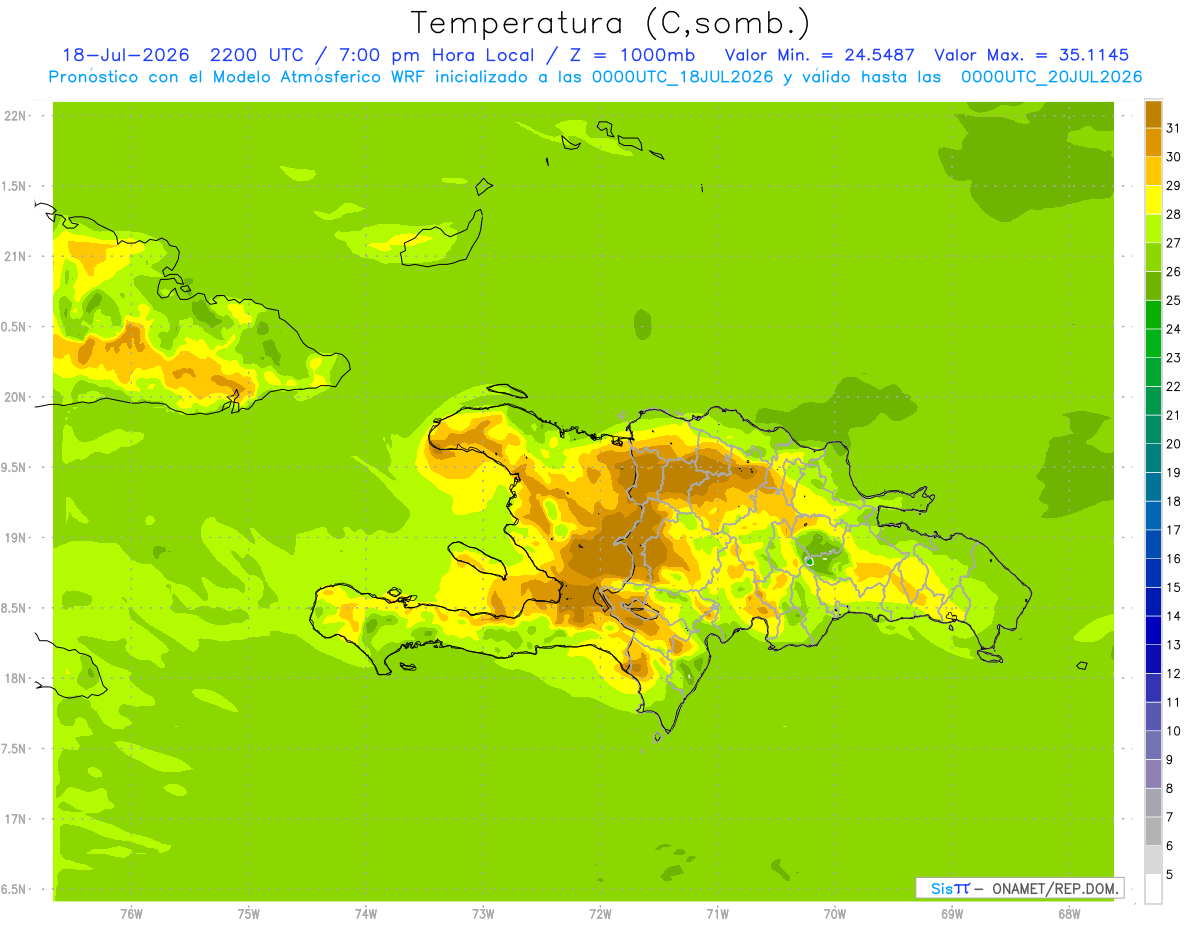Click the "Valor Min. = 24.5487" readout

[819, 55]
